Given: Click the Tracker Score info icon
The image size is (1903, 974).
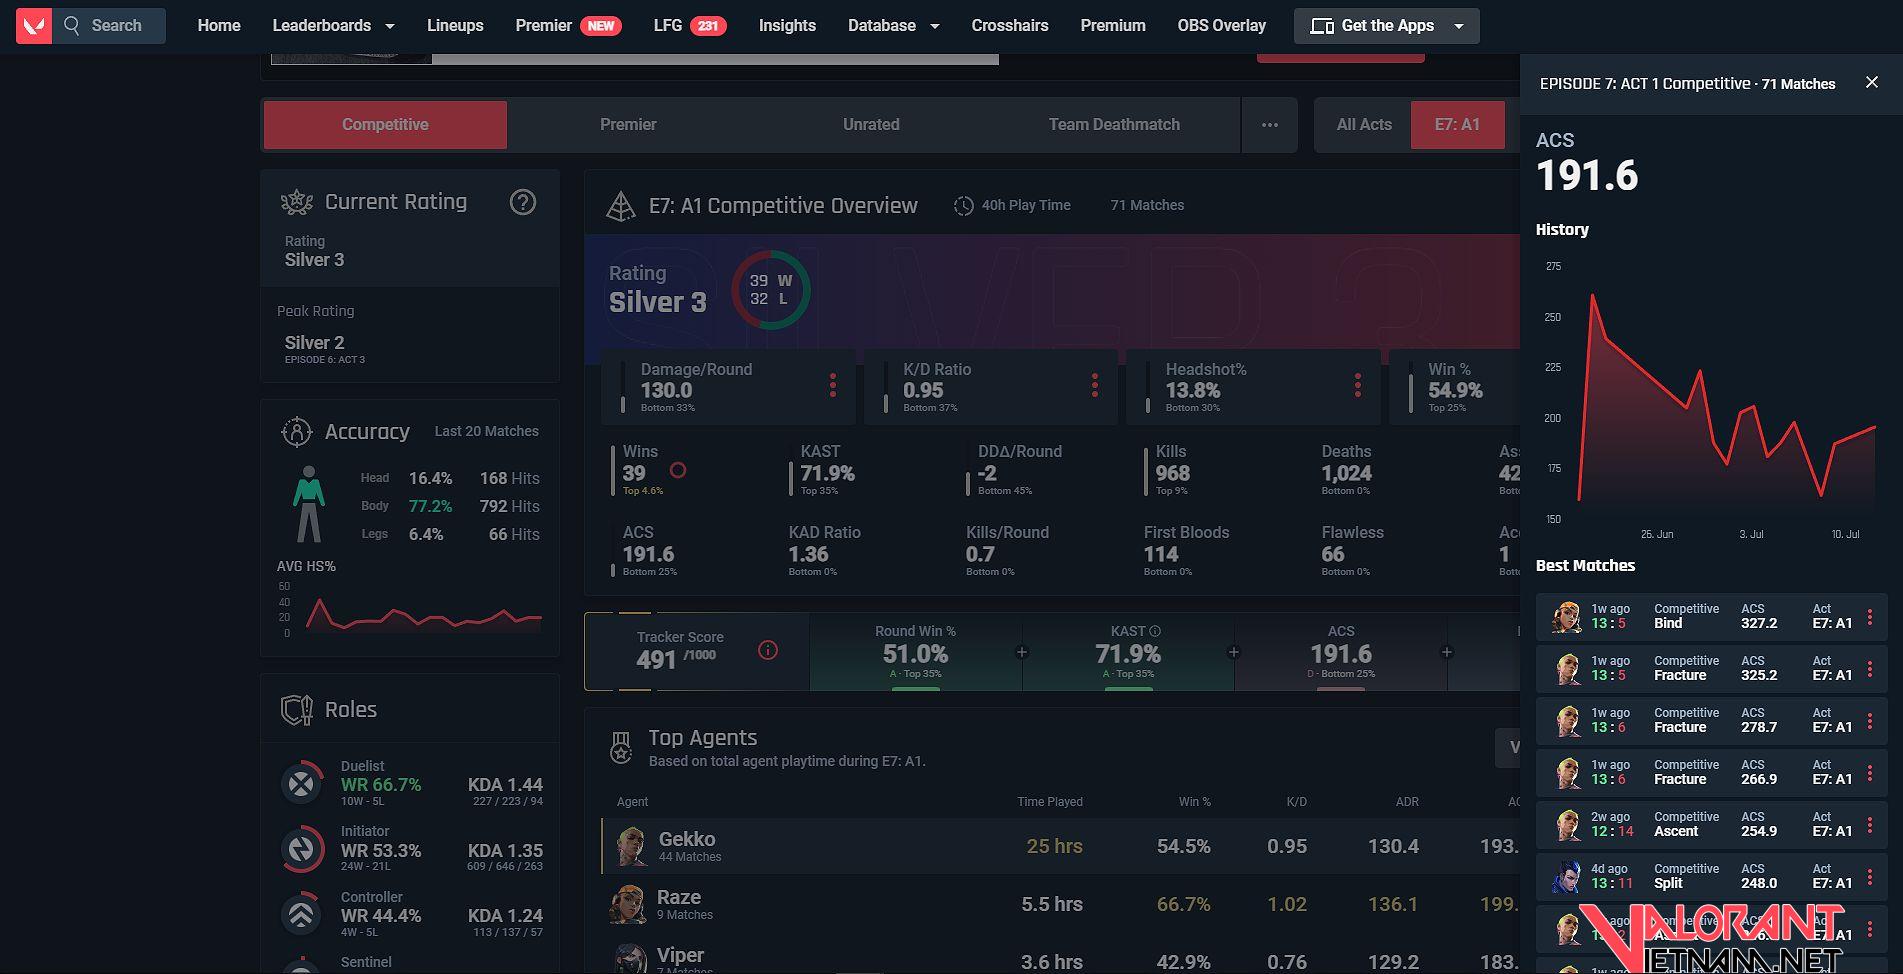Looking at the screenshot, I should [x=768, y=650].
